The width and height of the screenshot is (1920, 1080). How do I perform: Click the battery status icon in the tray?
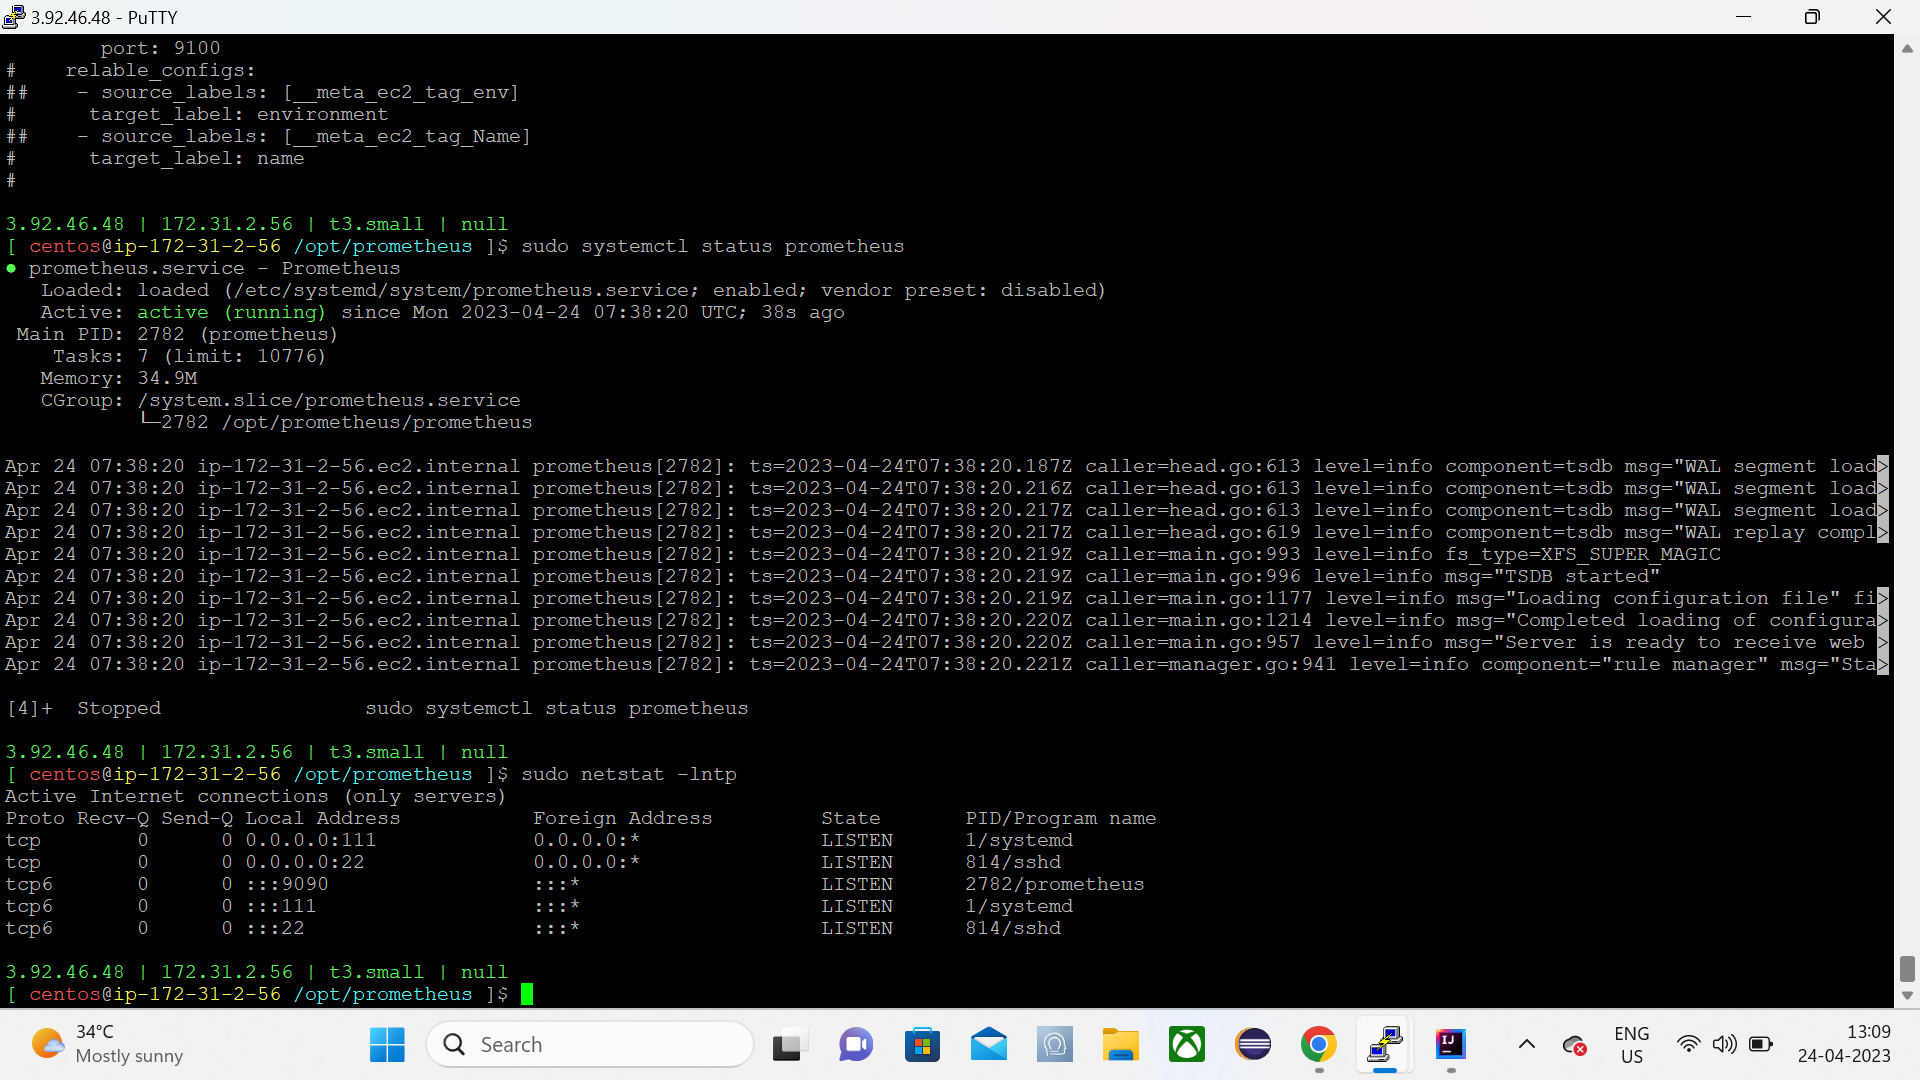point(1763,1044)
